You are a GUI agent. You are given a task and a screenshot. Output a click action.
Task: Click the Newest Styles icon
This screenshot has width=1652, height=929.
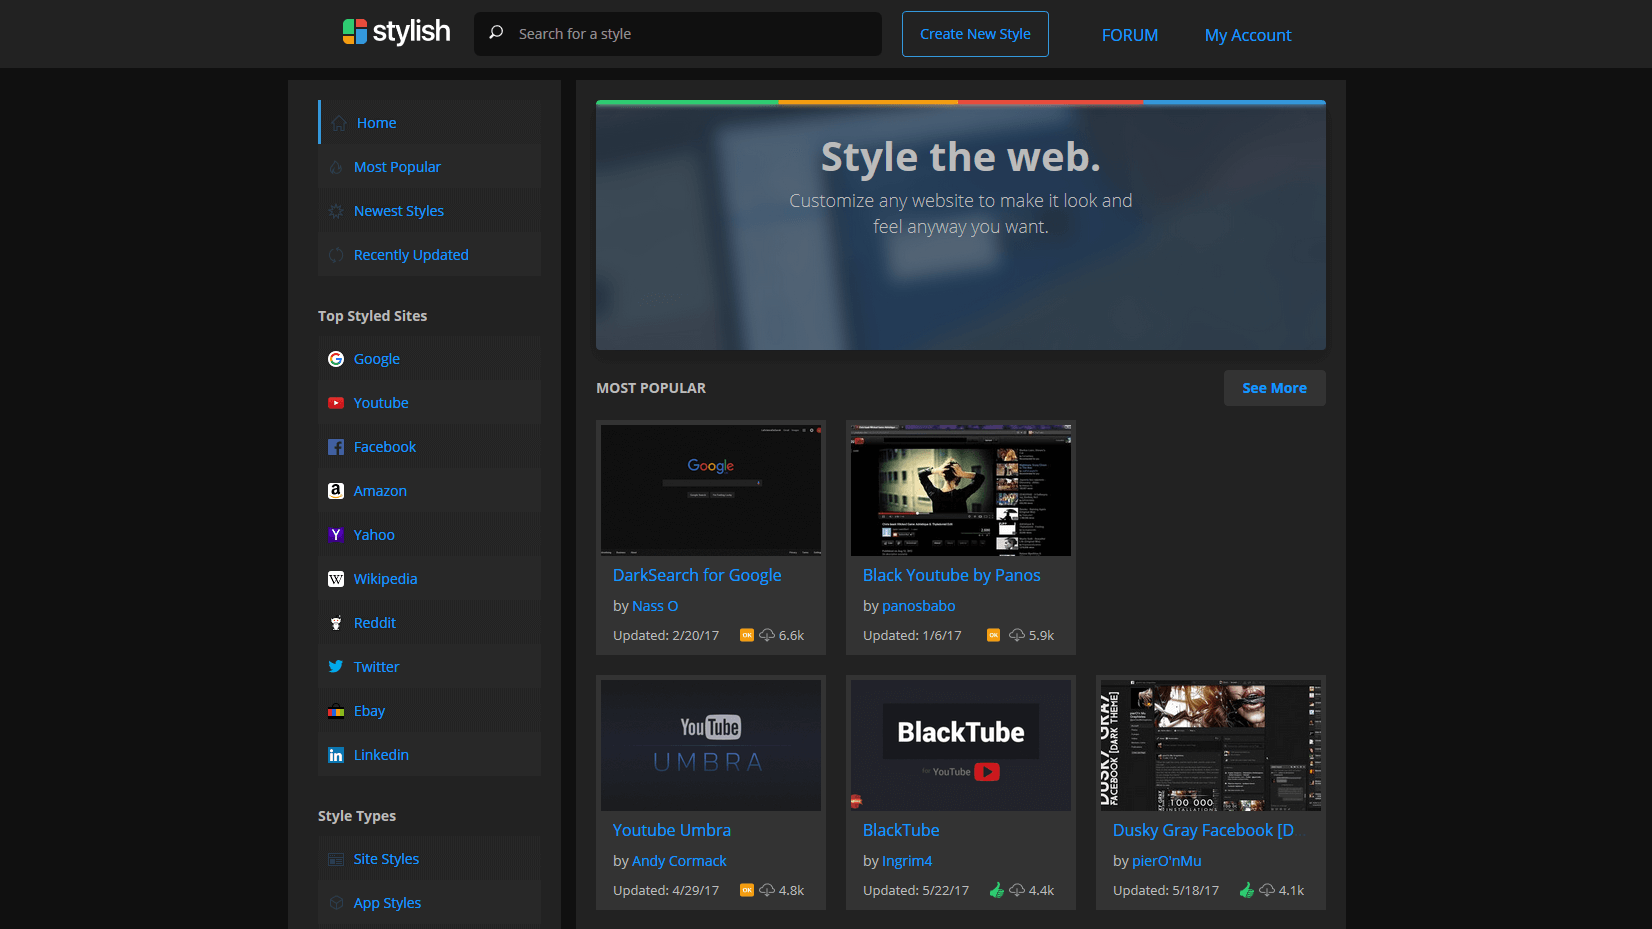336,211
